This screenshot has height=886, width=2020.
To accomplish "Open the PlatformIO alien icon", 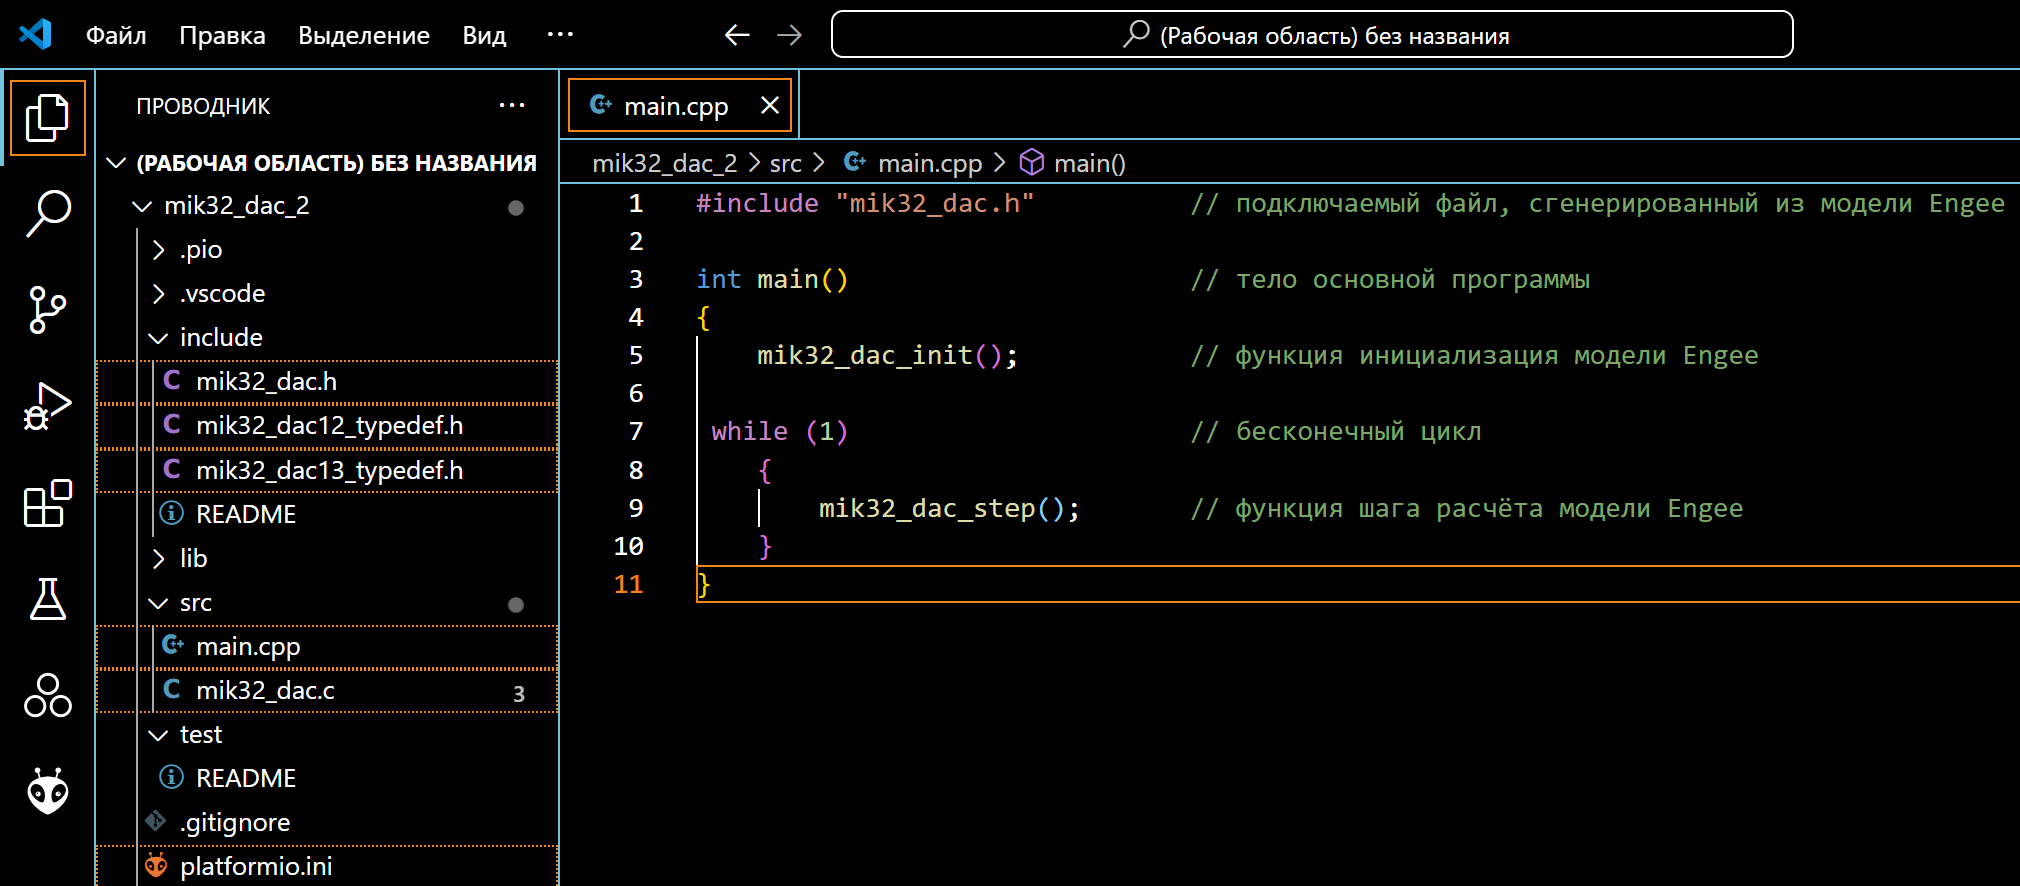I will click(x=47, y=792).
